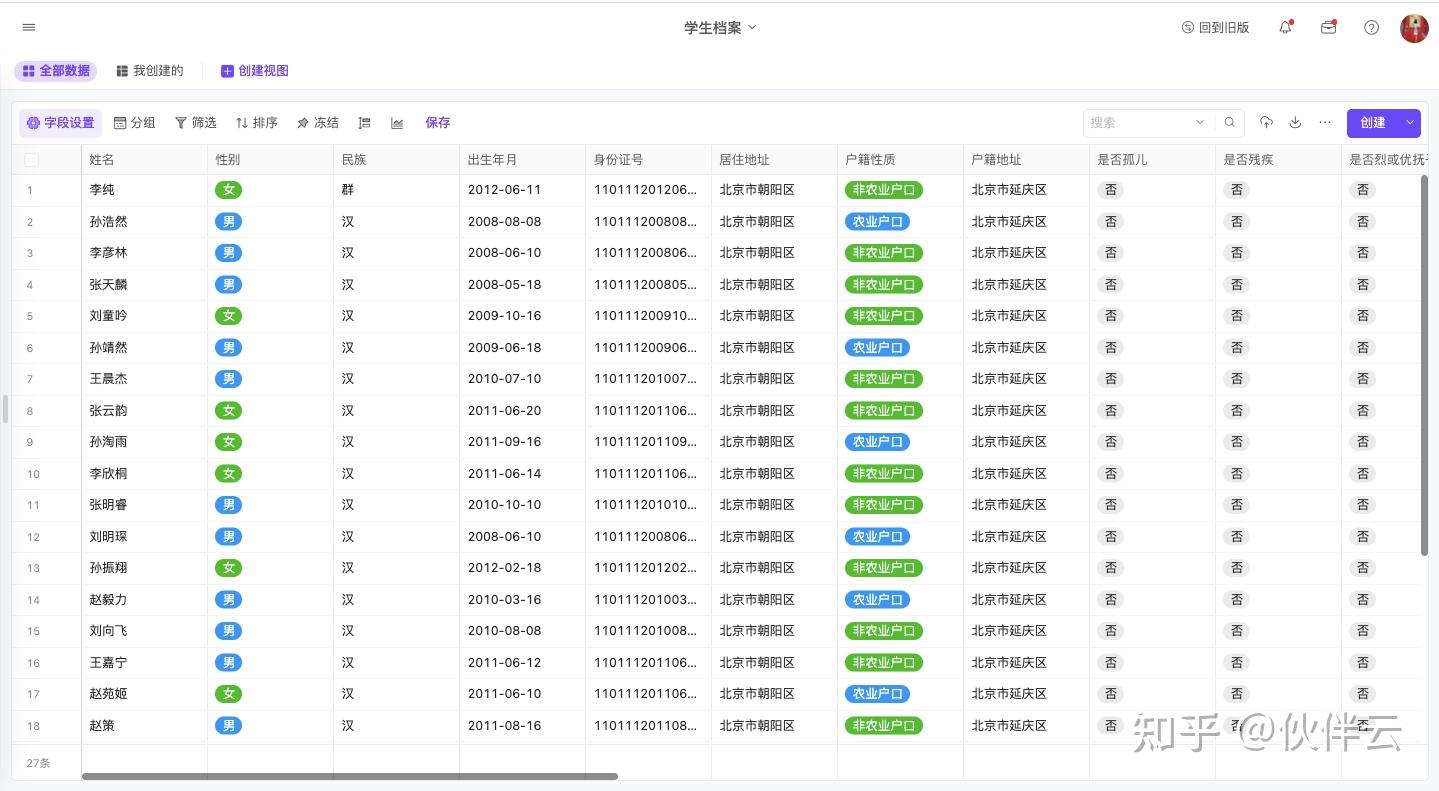Expand the dropdown arrow beside 创建

(1410, 123)
